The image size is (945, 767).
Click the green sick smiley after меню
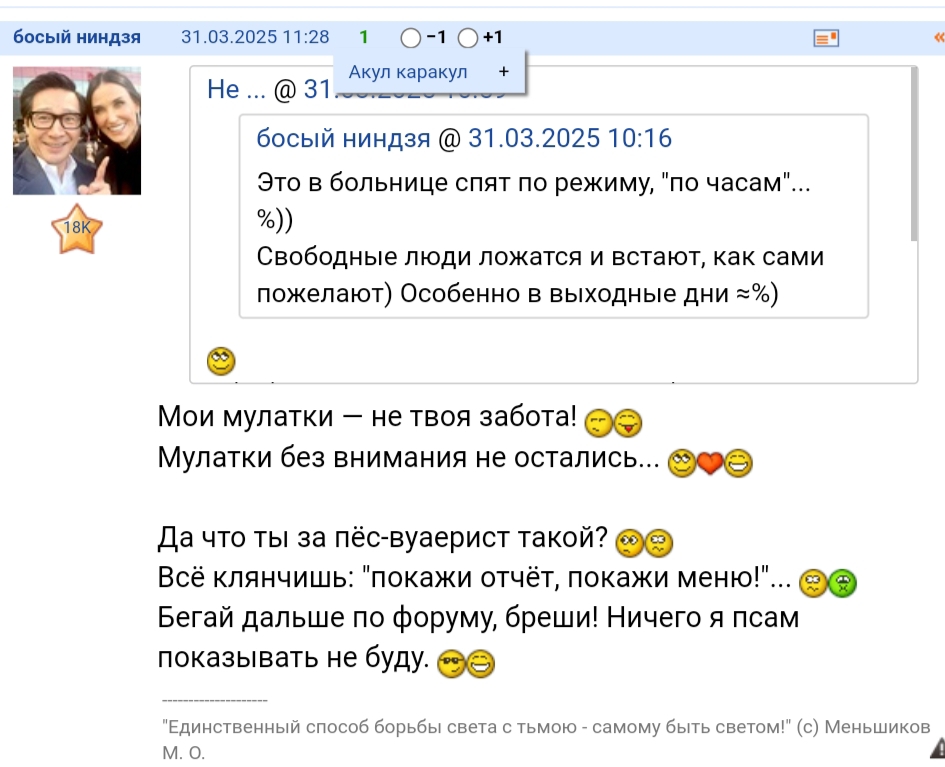click(x=843, y=583)
